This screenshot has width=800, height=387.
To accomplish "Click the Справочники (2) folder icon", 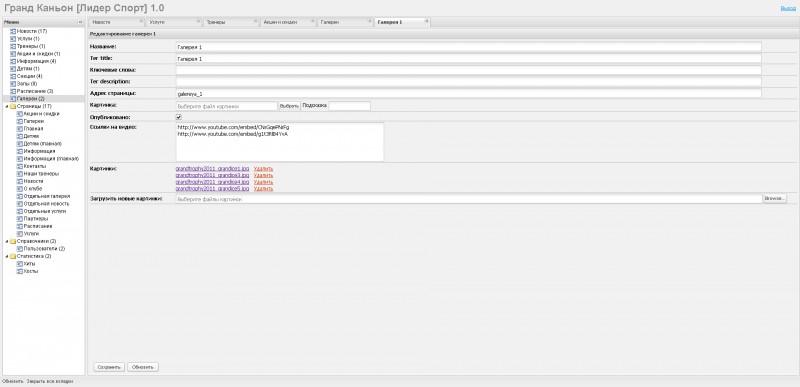I will [x=13, y=241].
